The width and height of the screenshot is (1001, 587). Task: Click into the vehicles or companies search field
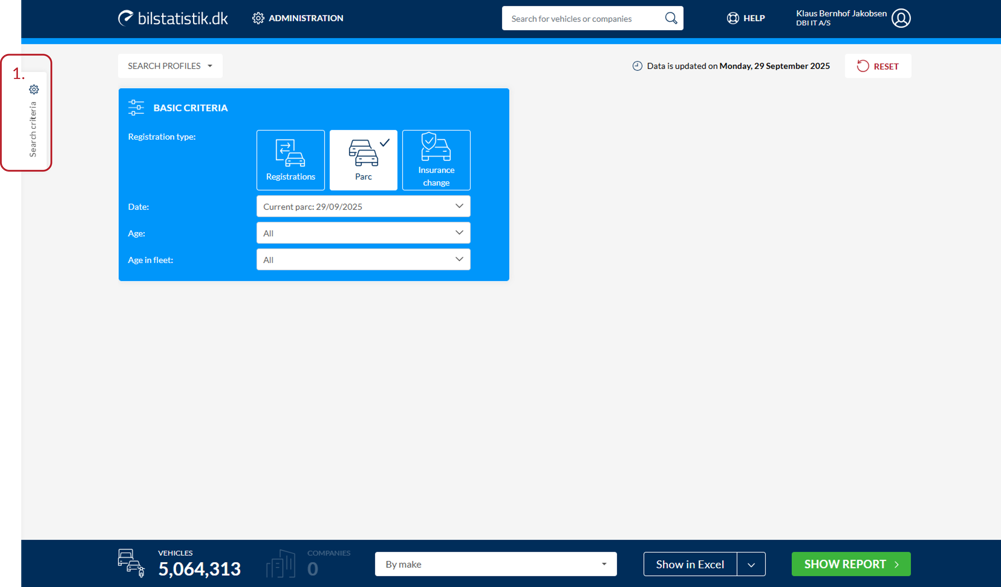pos(583,18)
